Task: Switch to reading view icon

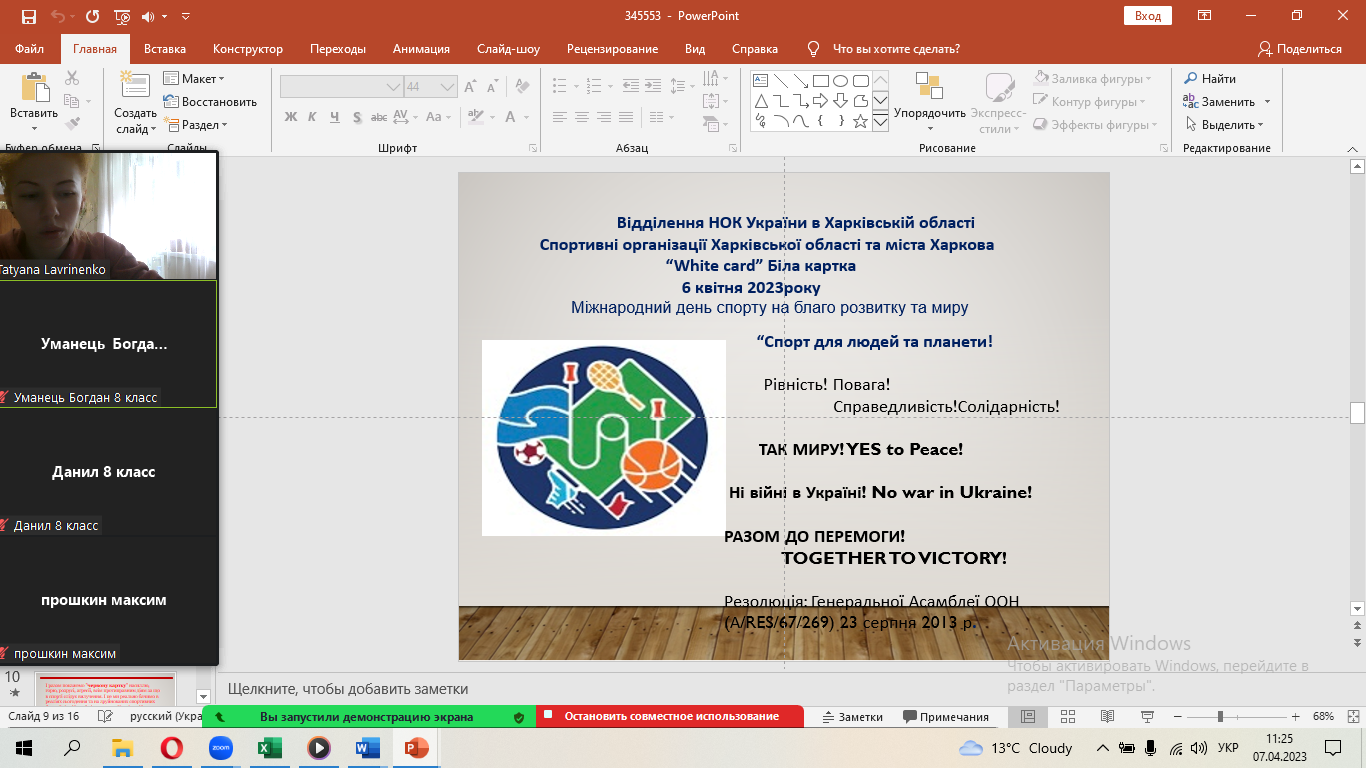Action: [1106, 717]
